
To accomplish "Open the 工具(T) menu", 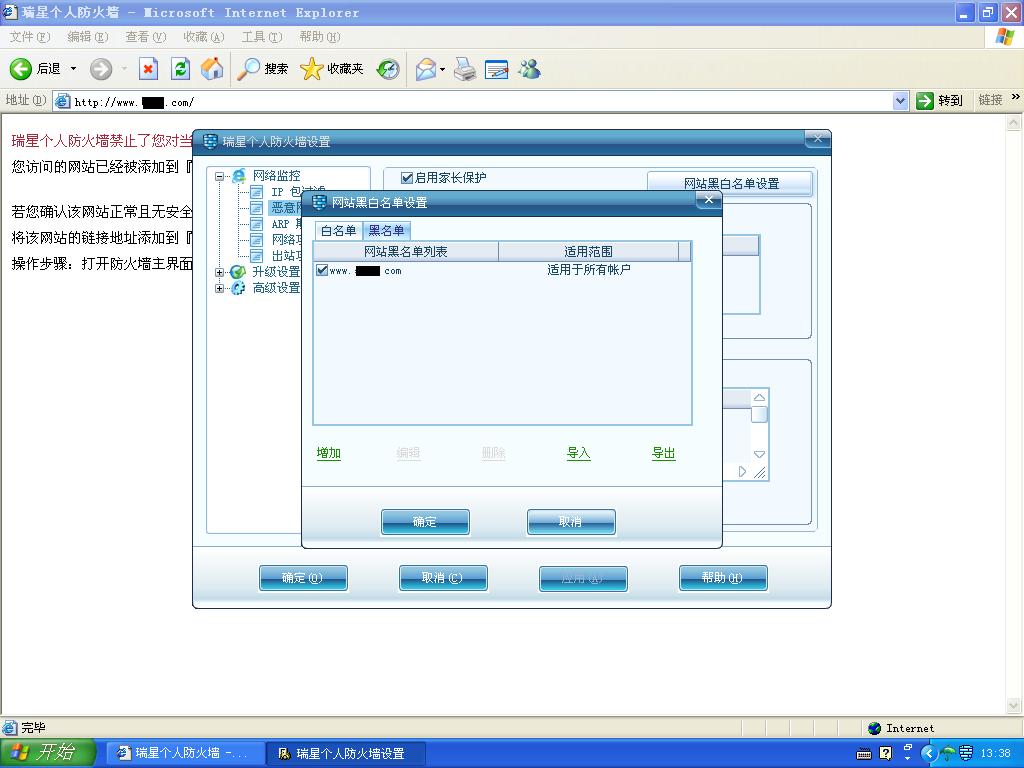I will coord(262,37).
